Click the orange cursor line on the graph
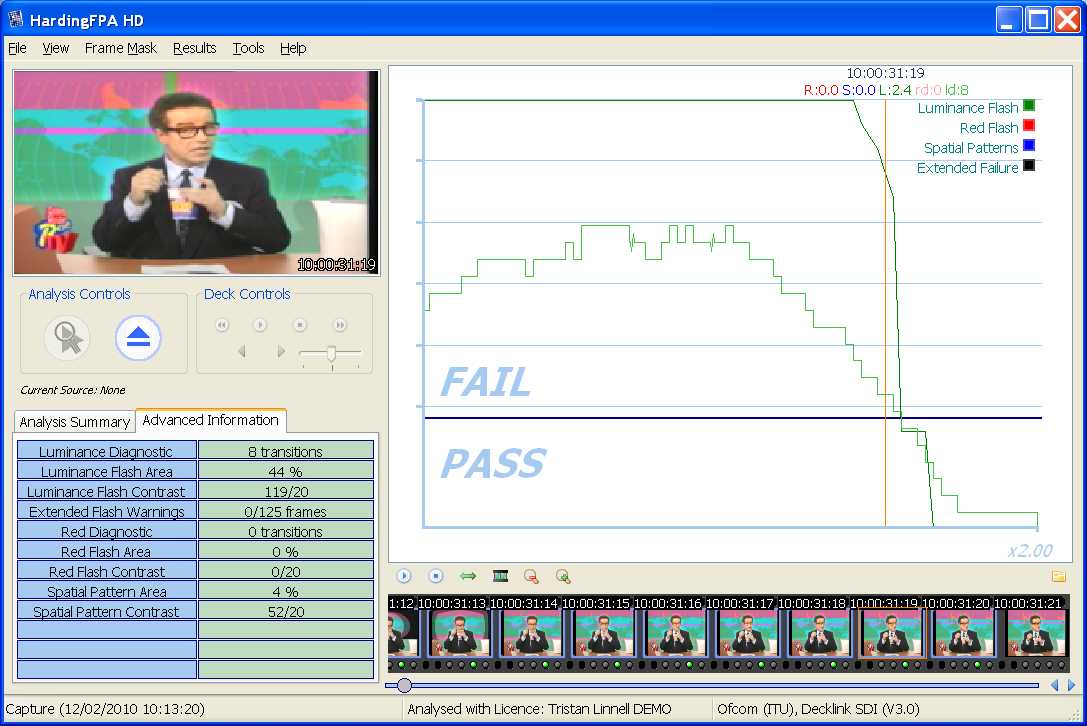 (885, 312)
